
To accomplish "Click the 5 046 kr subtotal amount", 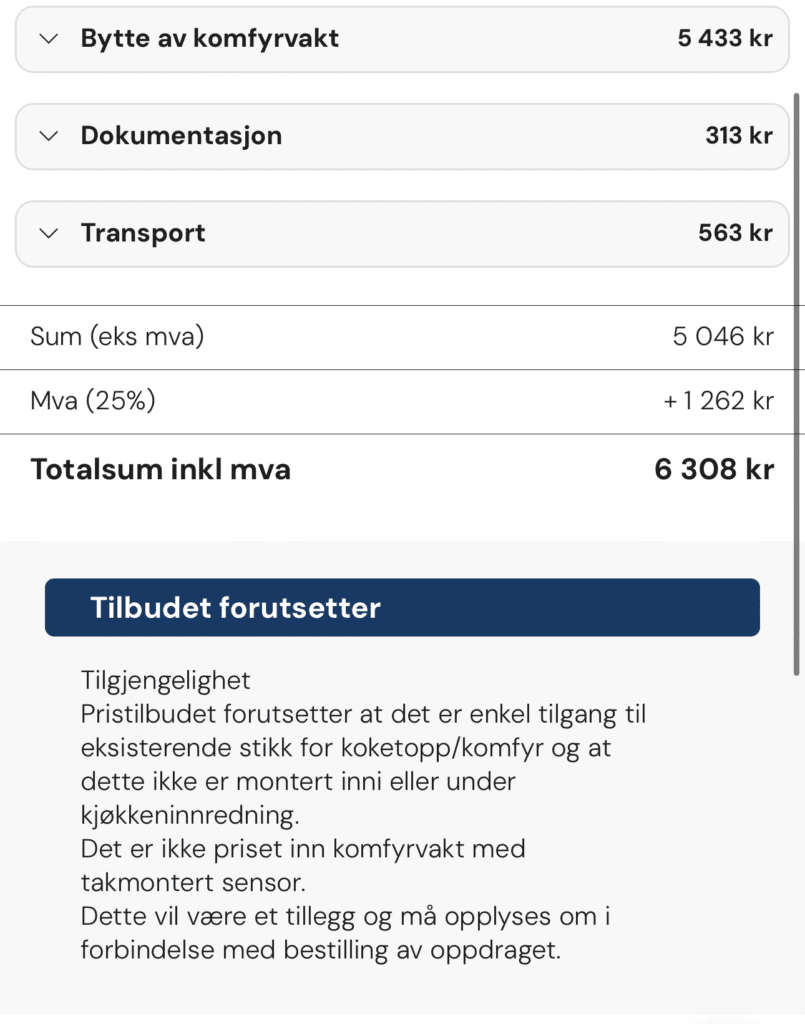I will (723, 337).
